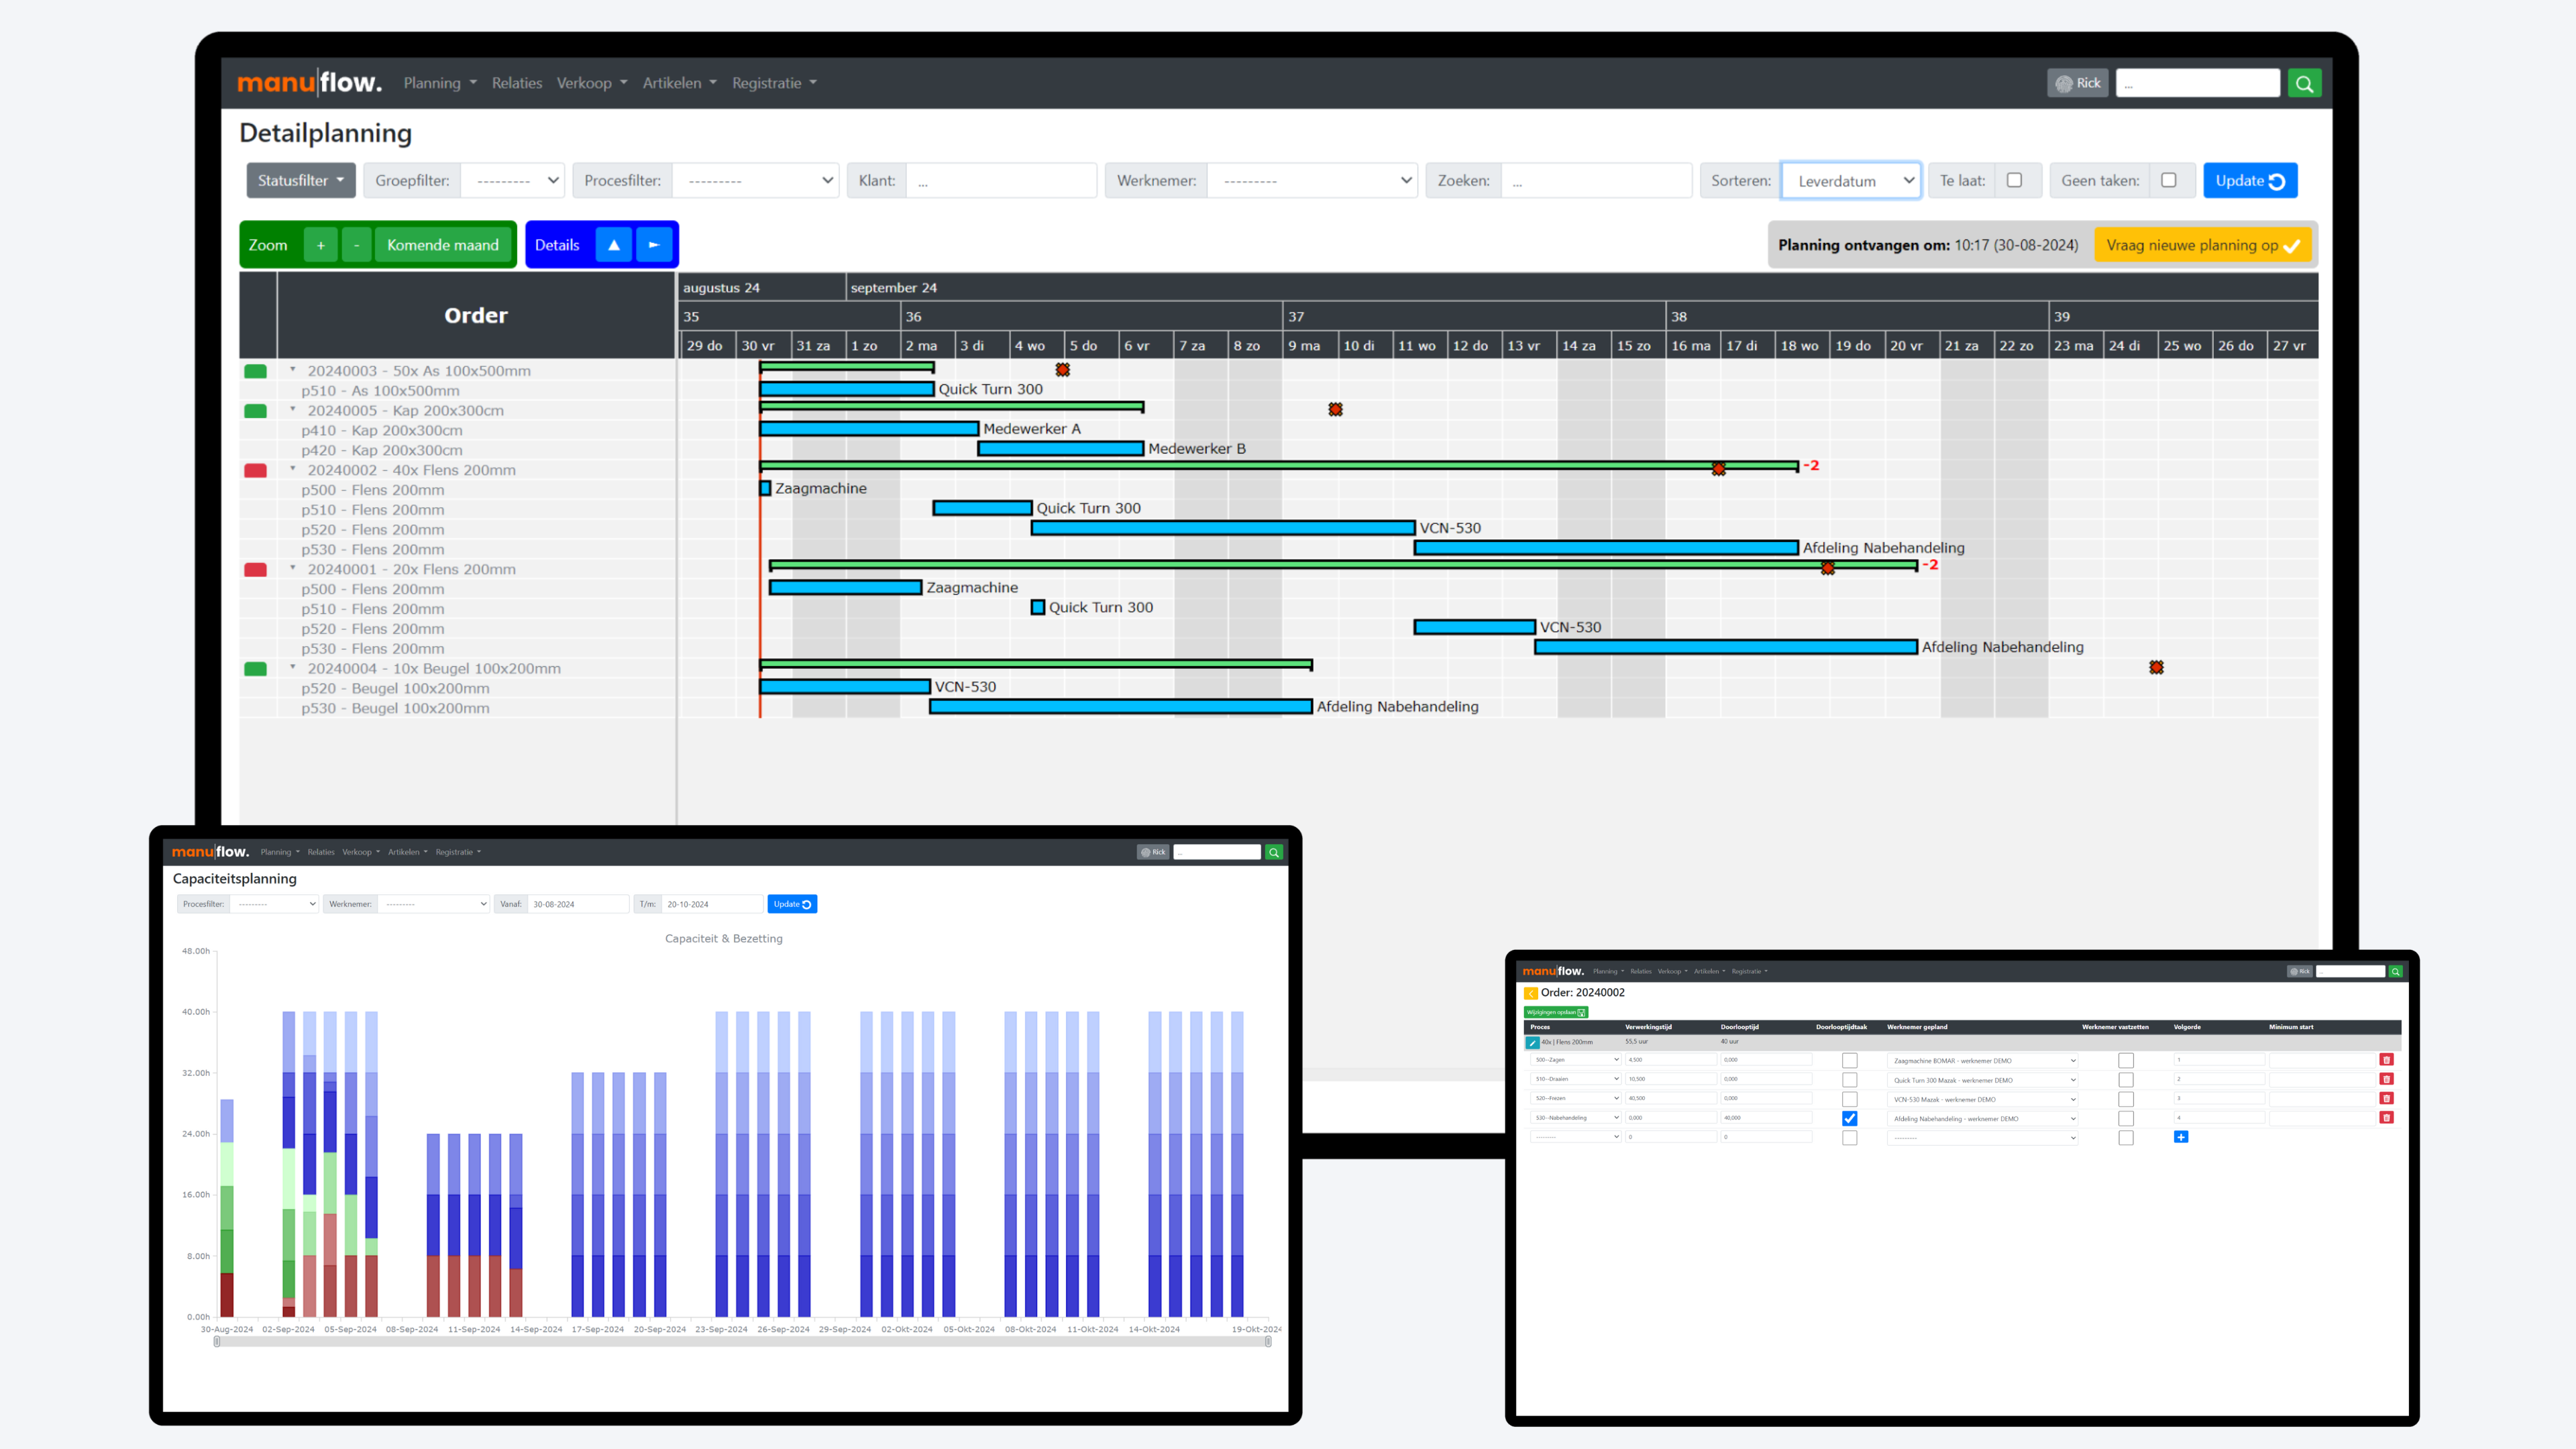Collapse order 20240002 - 40x Flens 200mm
Viewport: 2576px width, 1449px height.
[x=293, y=469]
